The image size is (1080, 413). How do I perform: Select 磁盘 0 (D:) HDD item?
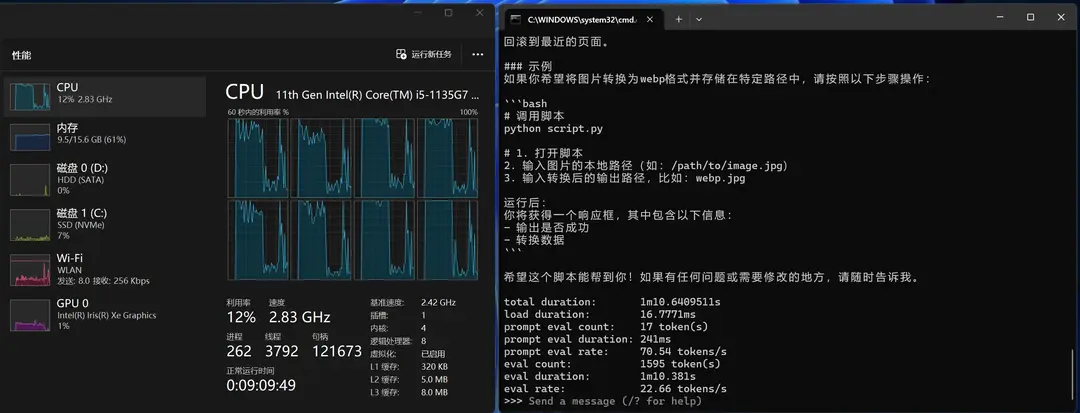105,179
